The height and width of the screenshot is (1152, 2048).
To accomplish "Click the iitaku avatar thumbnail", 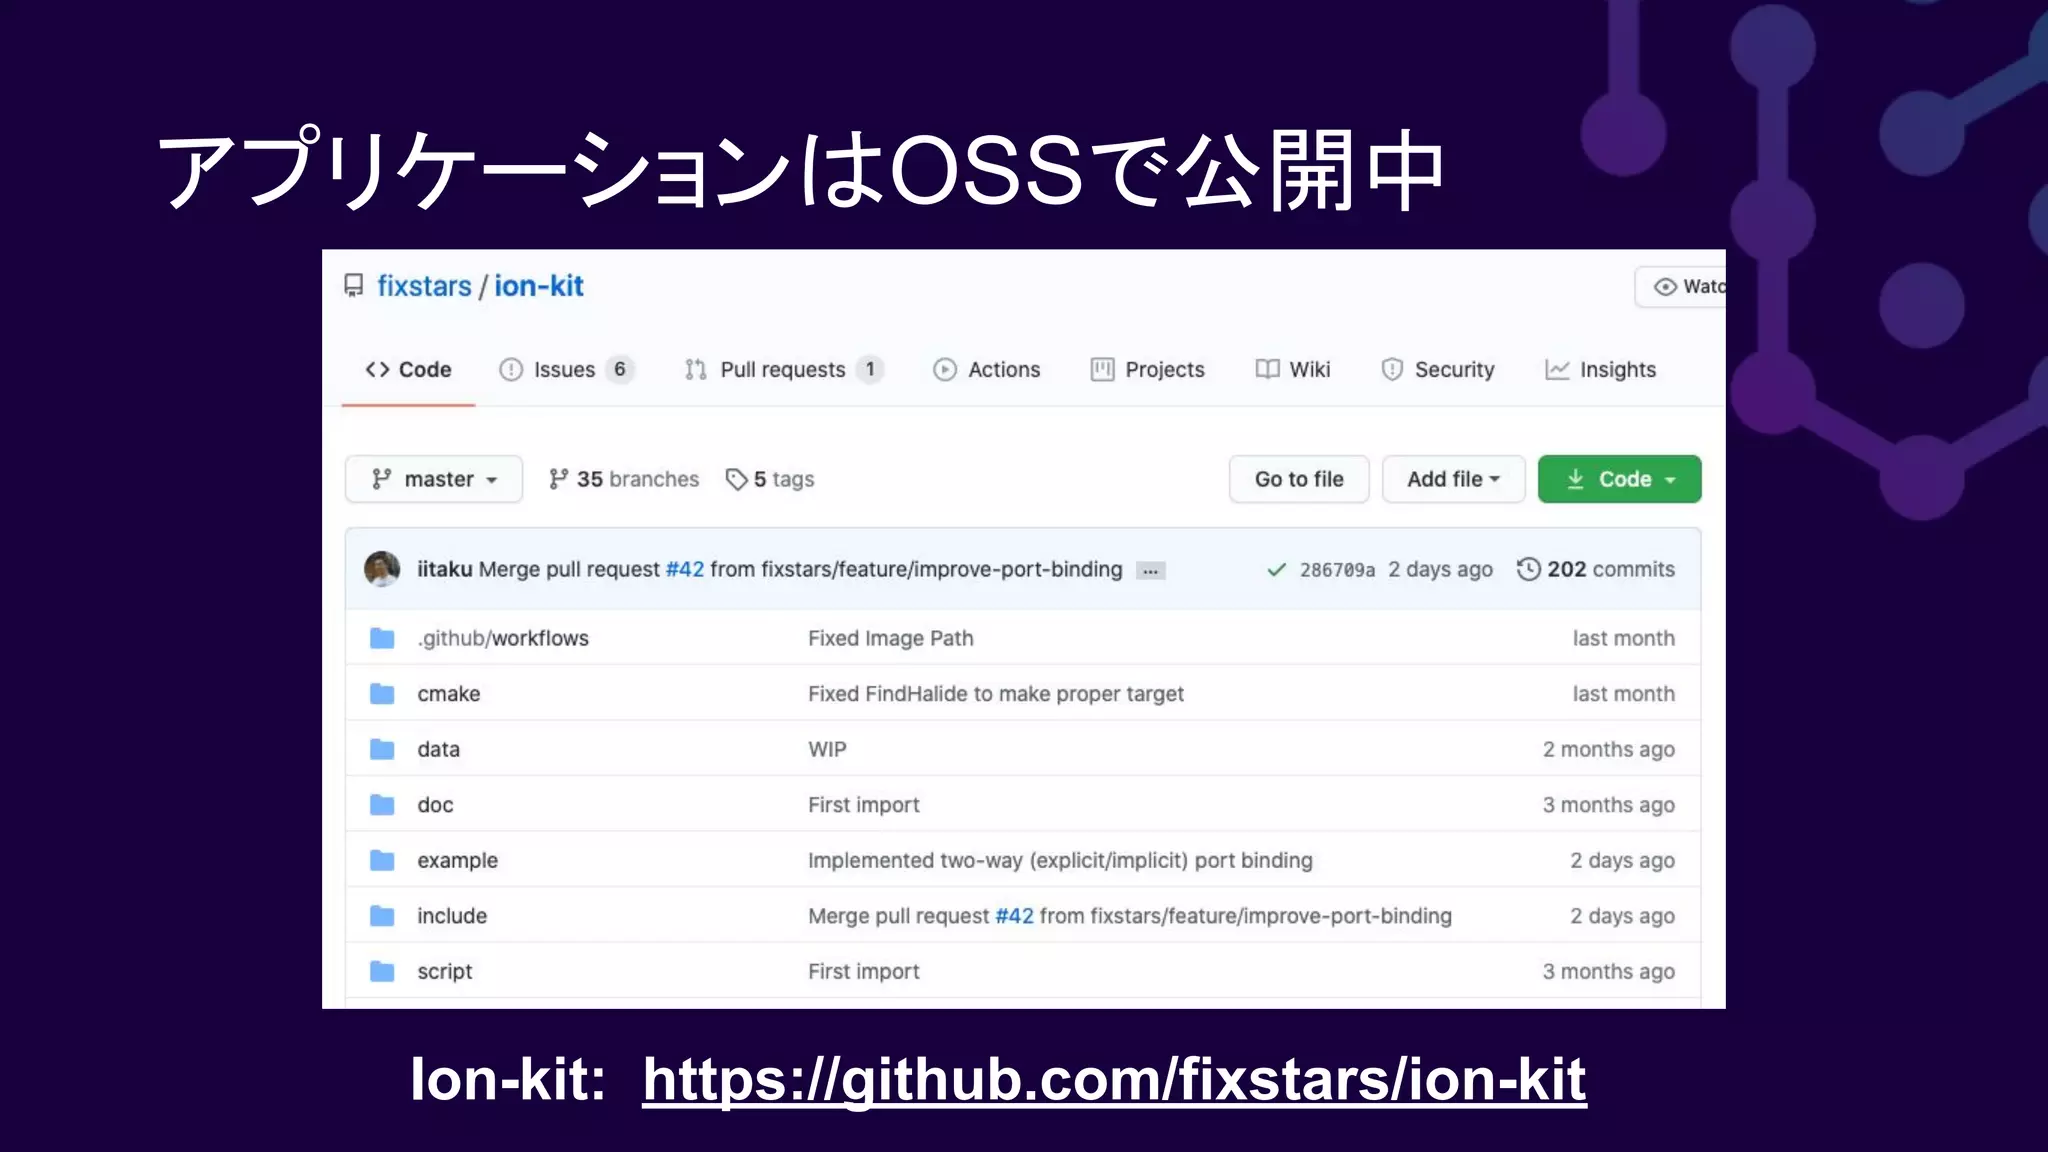I will pos(382,569).
